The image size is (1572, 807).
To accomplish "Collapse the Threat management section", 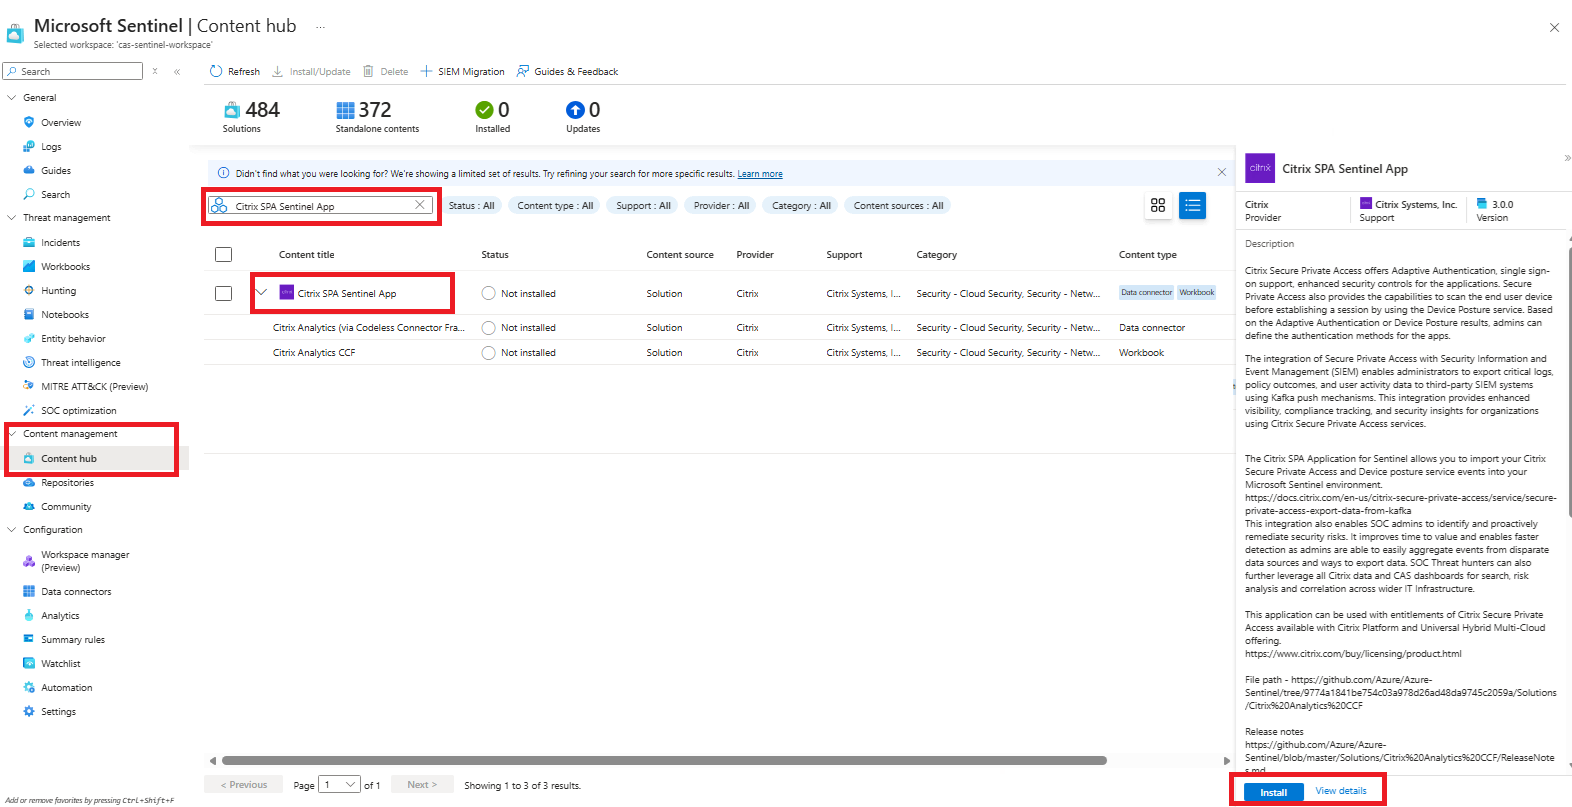I will point(12,218).
